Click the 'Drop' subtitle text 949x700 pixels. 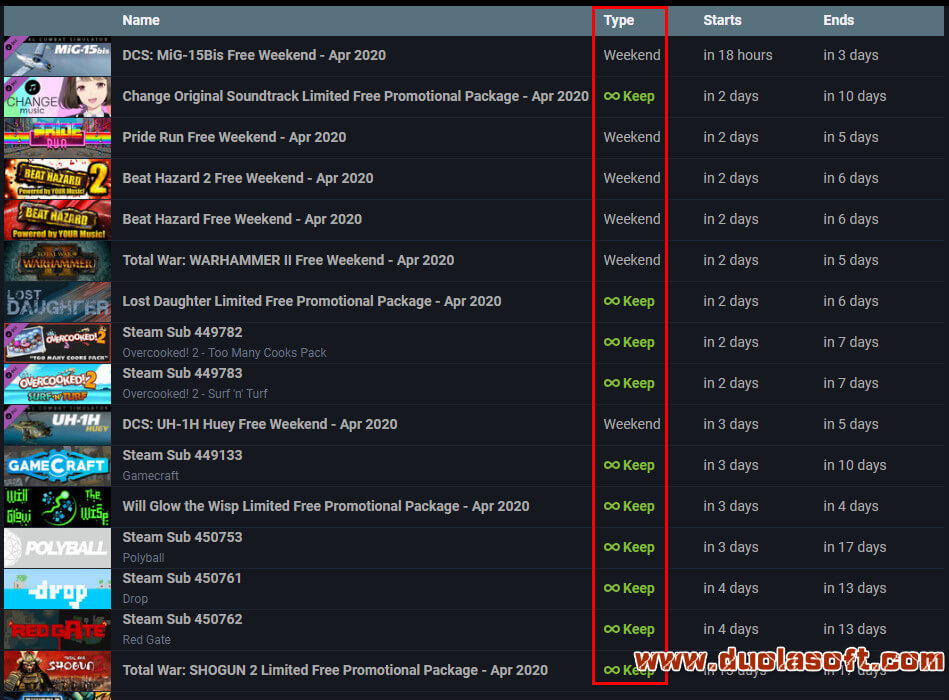pos(134,599)
